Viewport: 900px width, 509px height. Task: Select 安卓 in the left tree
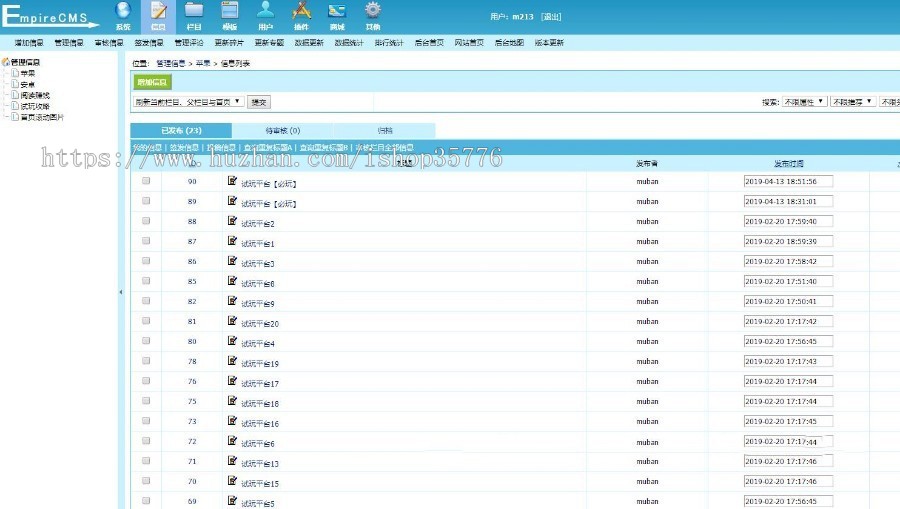pos(28,84)
